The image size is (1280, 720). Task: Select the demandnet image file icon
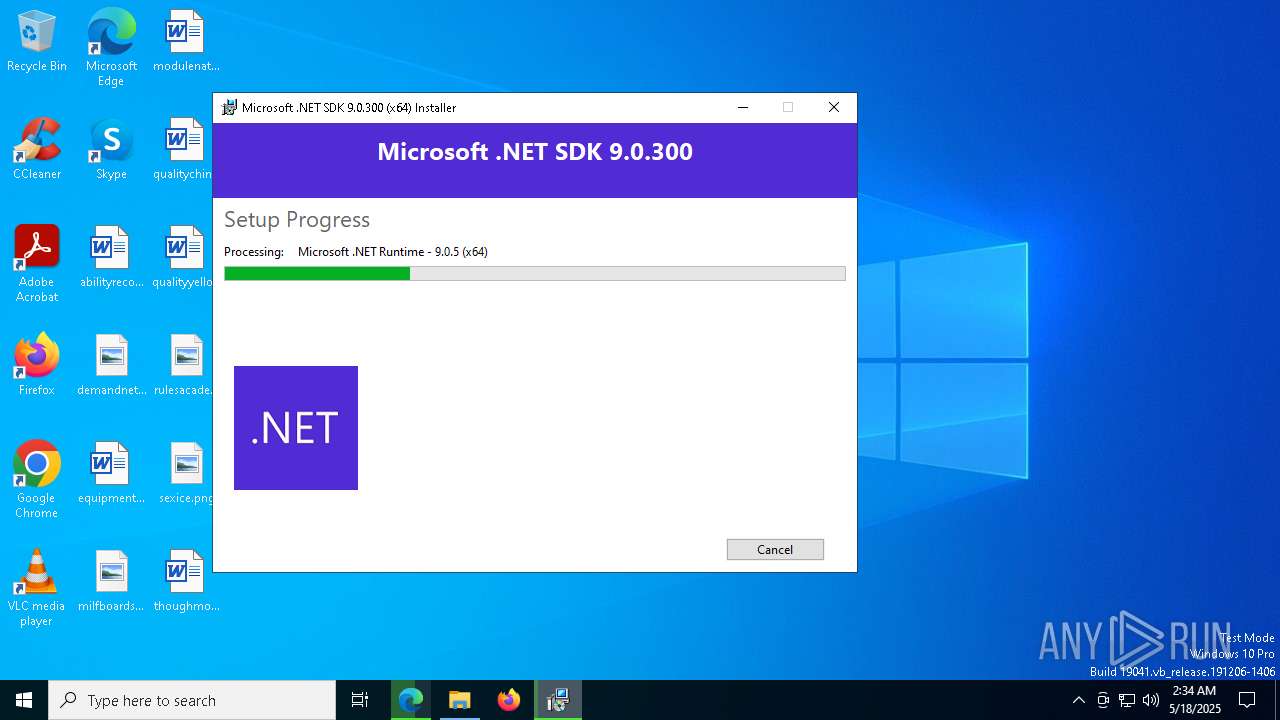click(111, 366)
